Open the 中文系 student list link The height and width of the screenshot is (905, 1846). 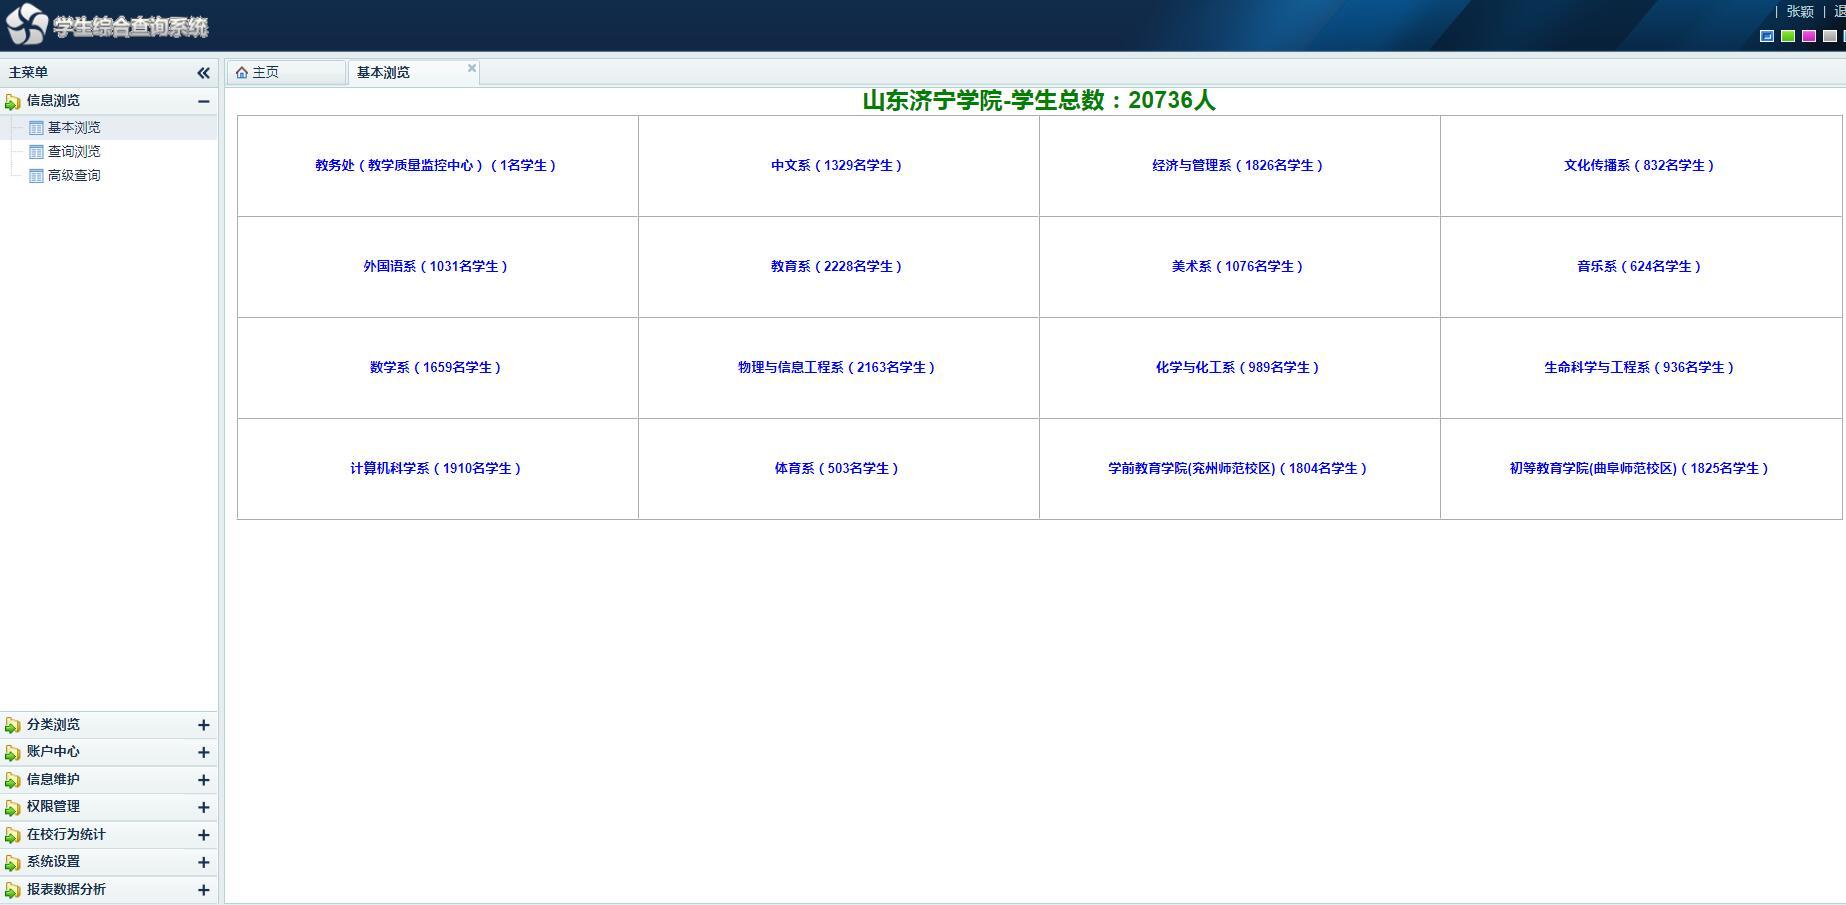point(837,166)
